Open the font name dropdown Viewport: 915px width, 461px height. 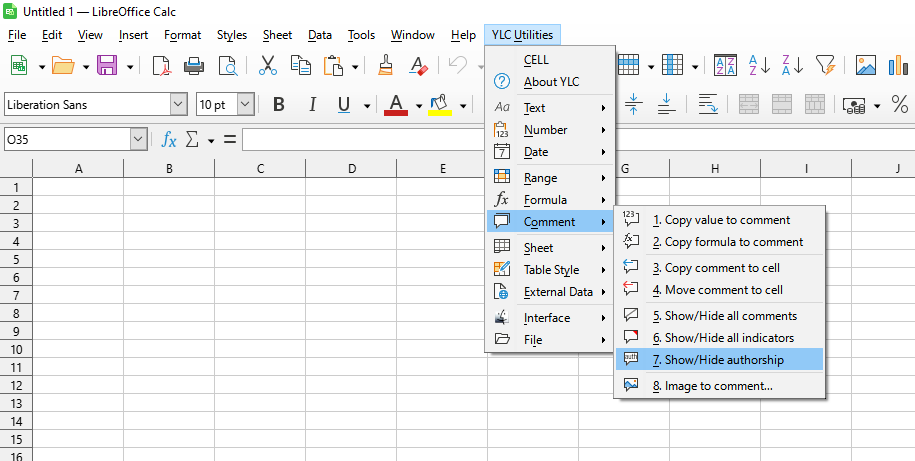point(178,105)
